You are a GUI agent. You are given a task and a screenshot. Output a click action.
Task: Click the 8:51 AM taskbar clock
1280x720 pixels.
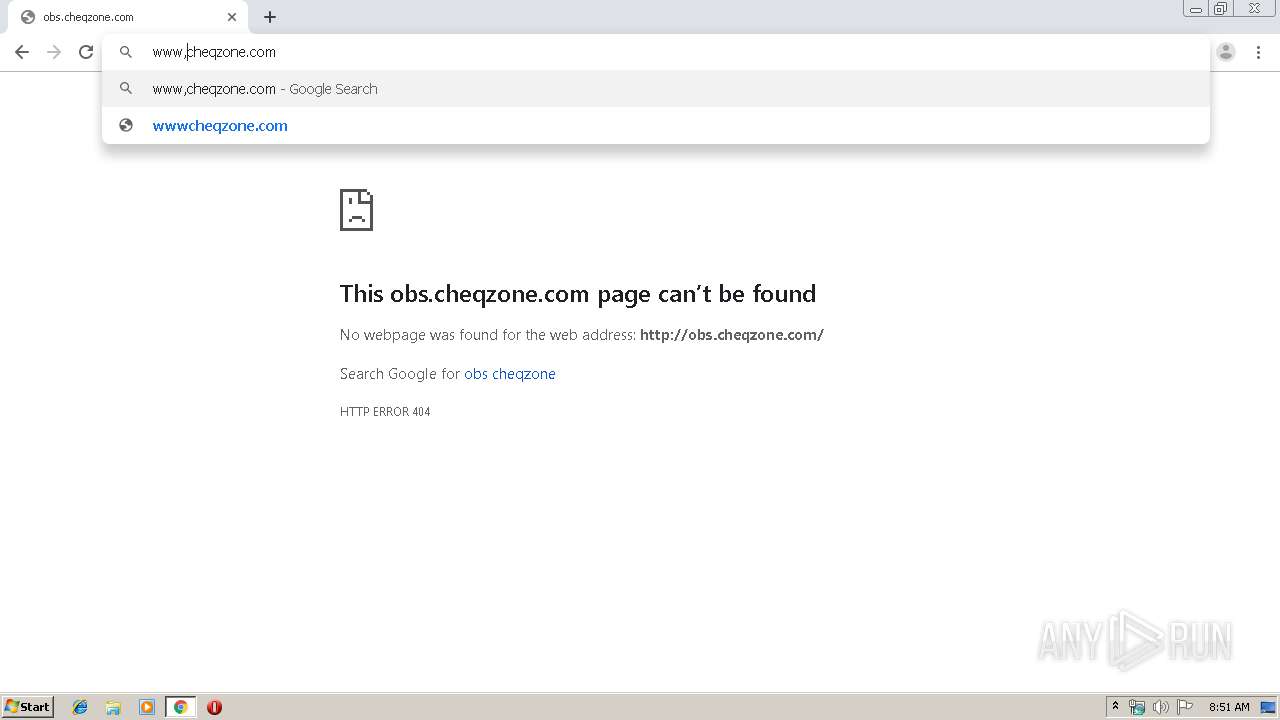click(1229, 707)
